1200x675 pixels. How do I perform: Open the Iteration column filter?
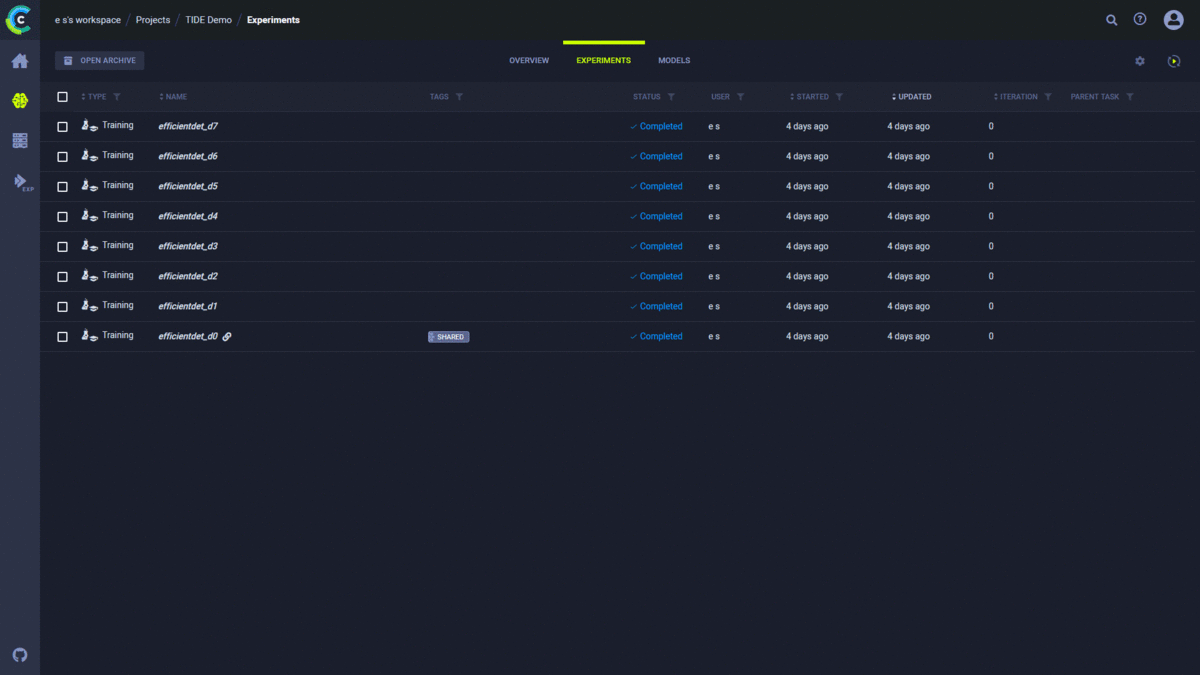(x=1048, y=97)
